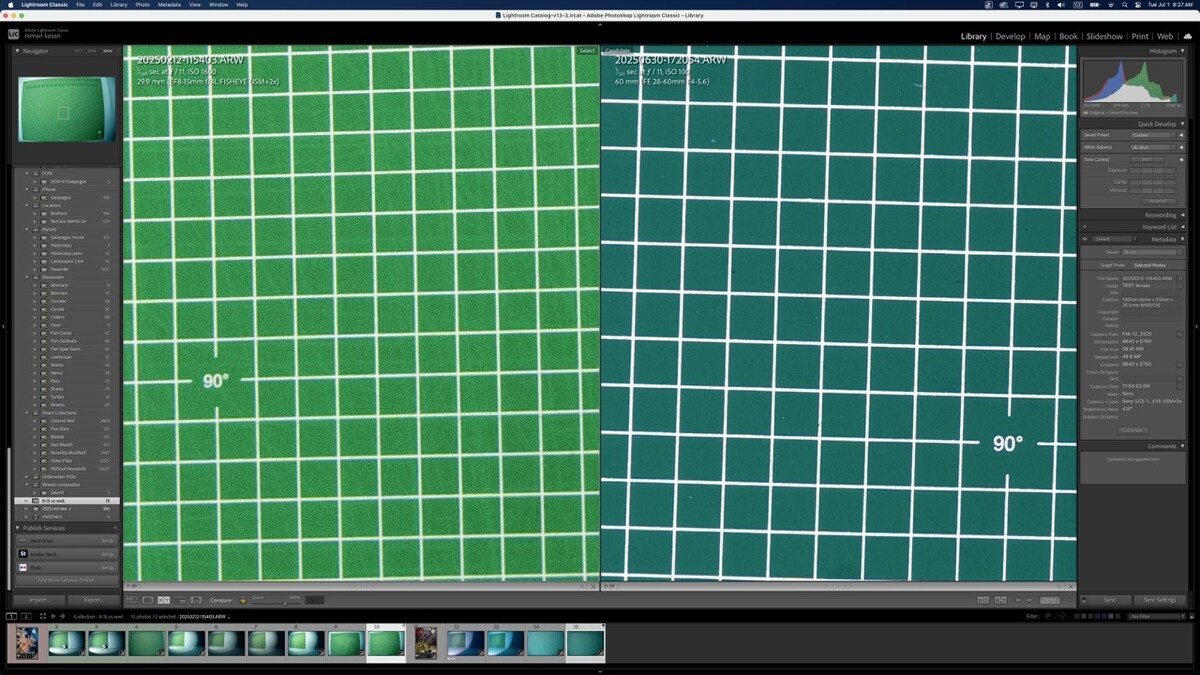
Task: Toggle the second monitor window icon
Action: pos(25,616)
